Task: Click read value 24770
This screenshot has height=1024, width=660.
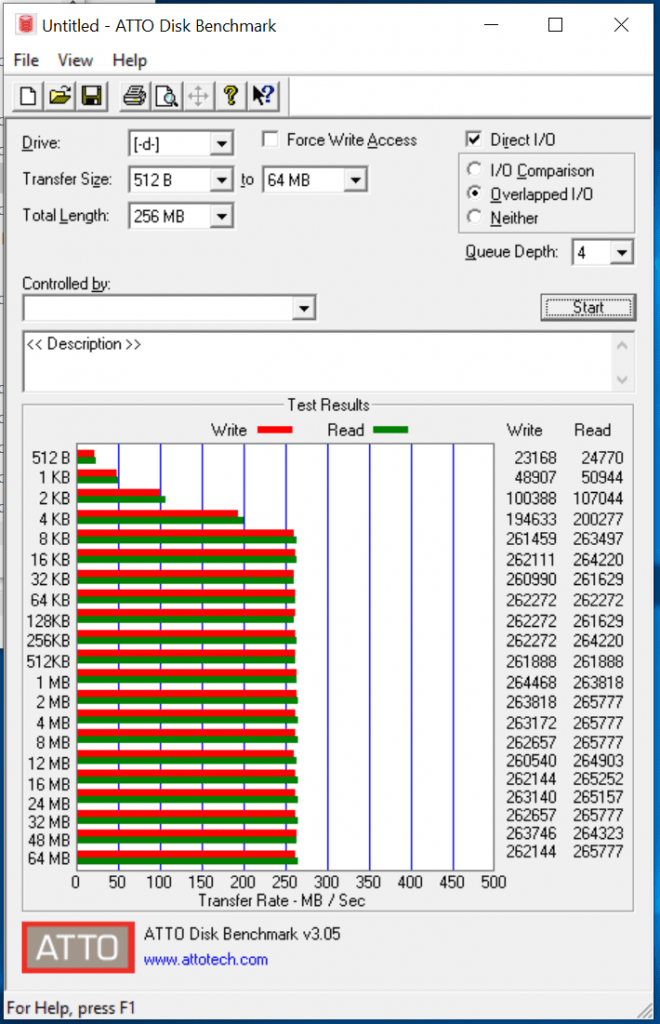Action: click(602, 458)
